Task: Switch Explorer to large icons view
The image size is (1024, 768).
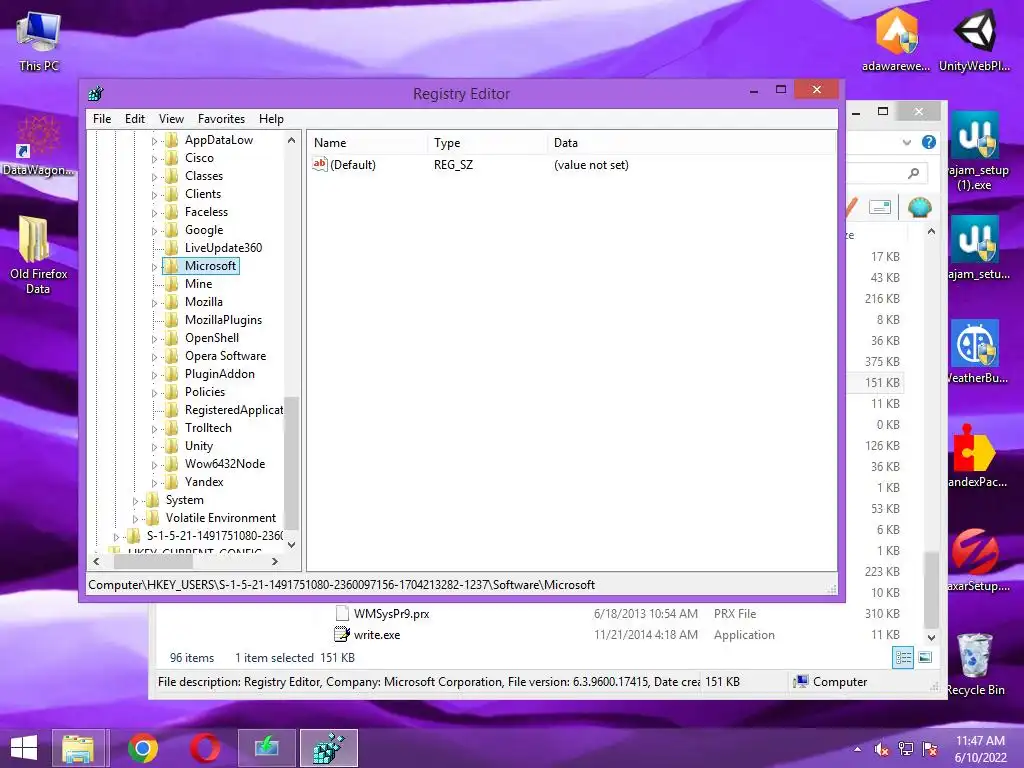Action: point(925,658)
